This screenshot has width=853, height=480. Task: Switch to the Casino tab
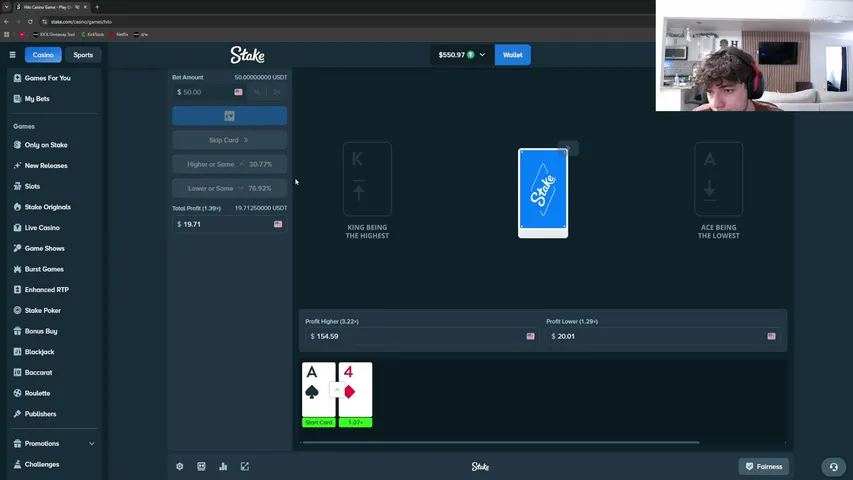[x=43, y=55]
